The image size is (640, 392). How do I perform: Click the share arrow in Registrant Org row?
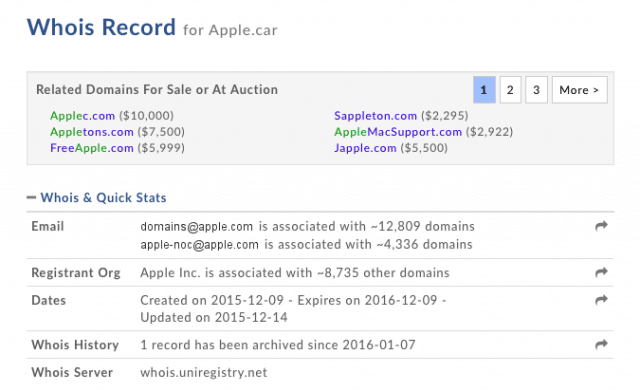[x=601, y=272]
